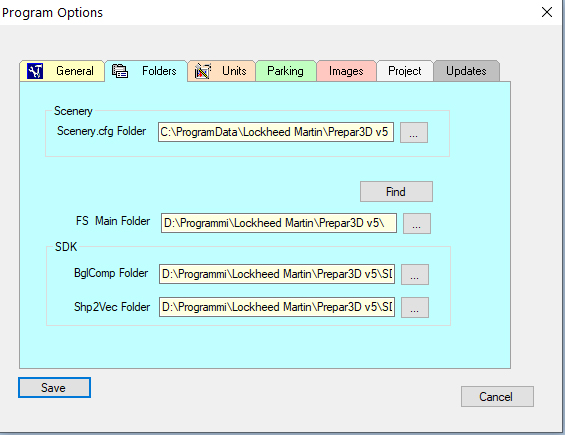Open the Images tab

point(346,71)
